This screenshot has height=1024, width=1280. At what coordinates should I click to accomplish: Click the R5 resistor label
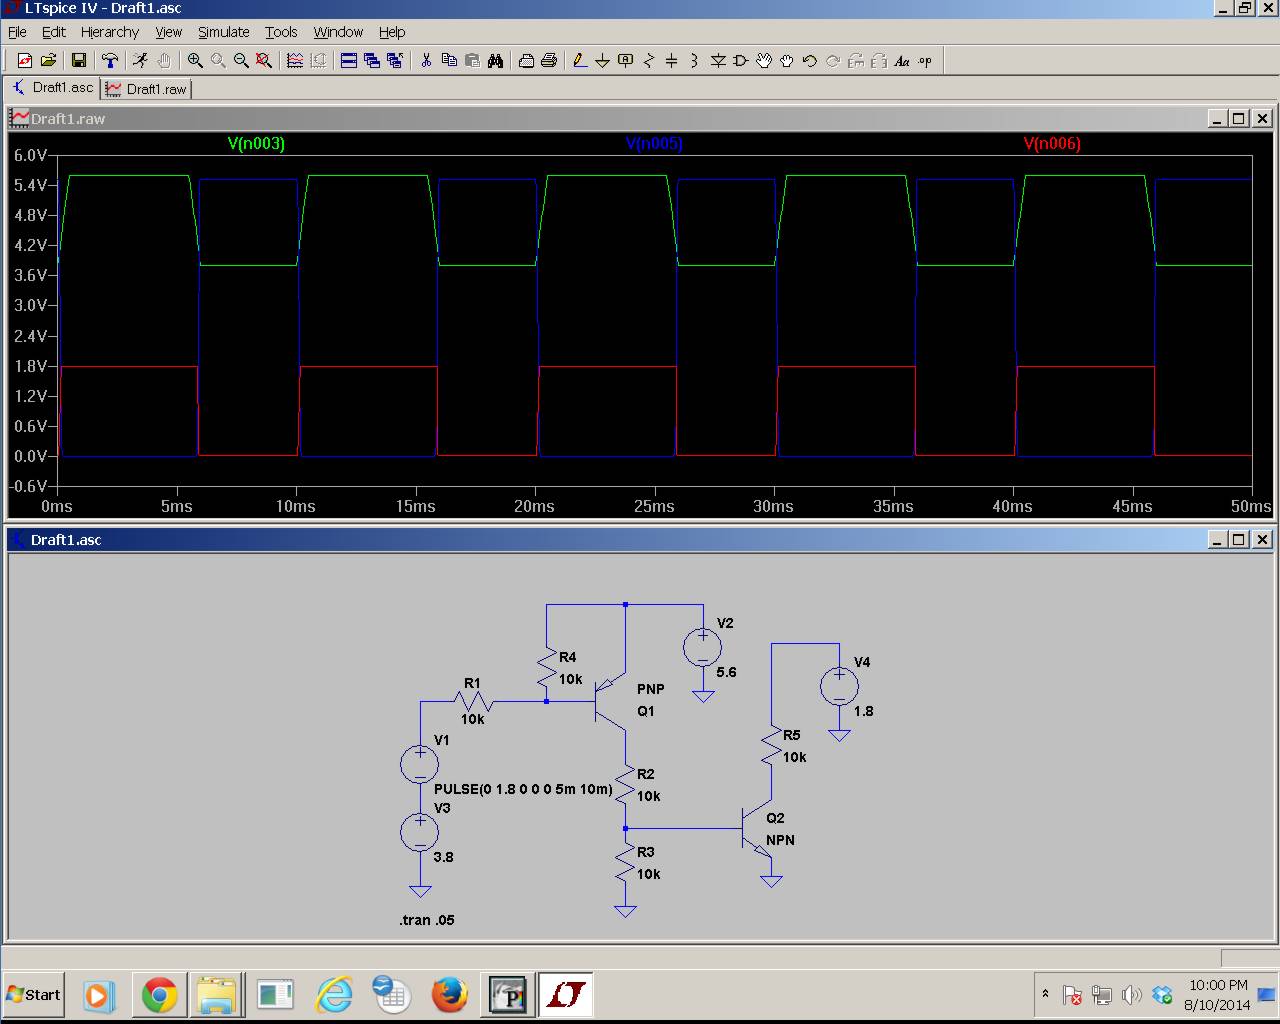pos(792,735)
